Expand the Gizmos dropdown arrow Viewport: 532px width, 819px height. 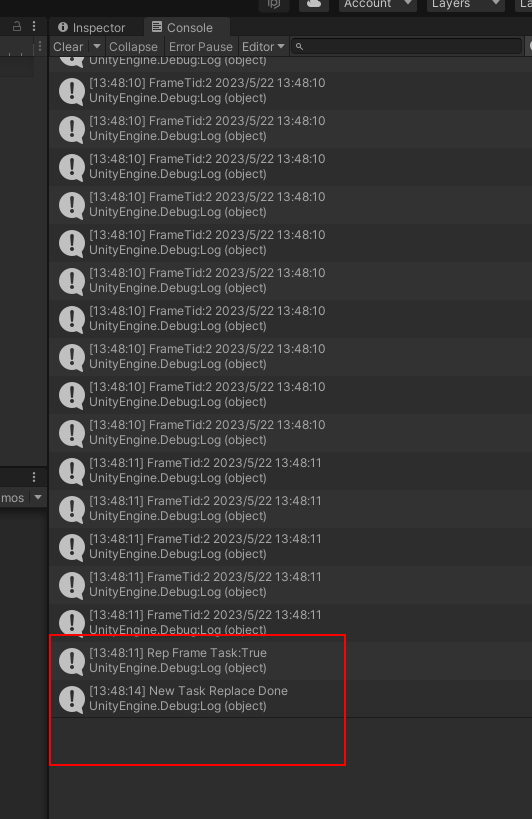(38, 497)
